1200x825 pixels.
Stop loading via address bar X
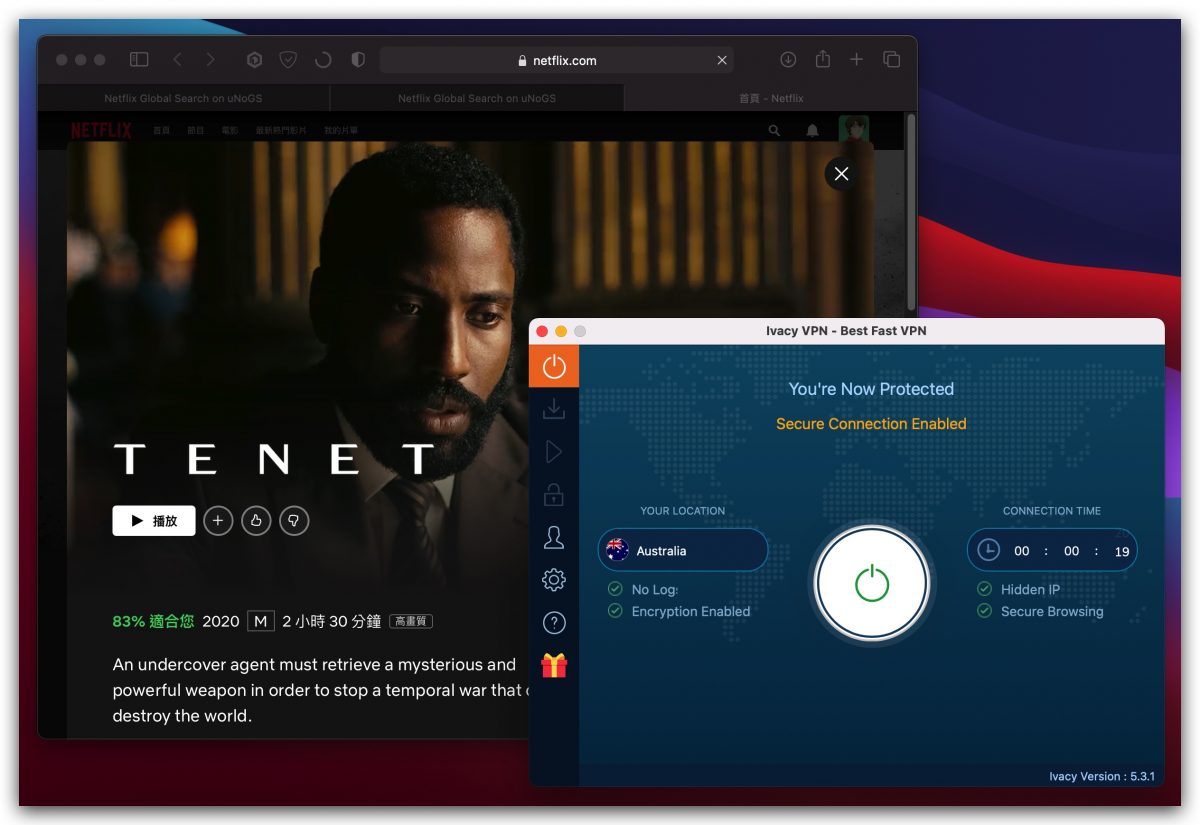click(722, 60)
